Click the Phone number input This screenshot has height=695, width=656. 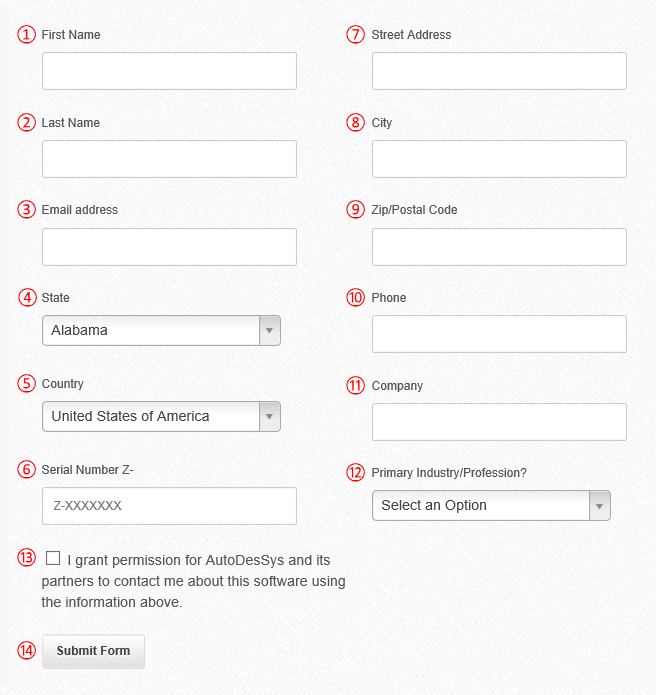pyautogui.click(x=499, y=334)
